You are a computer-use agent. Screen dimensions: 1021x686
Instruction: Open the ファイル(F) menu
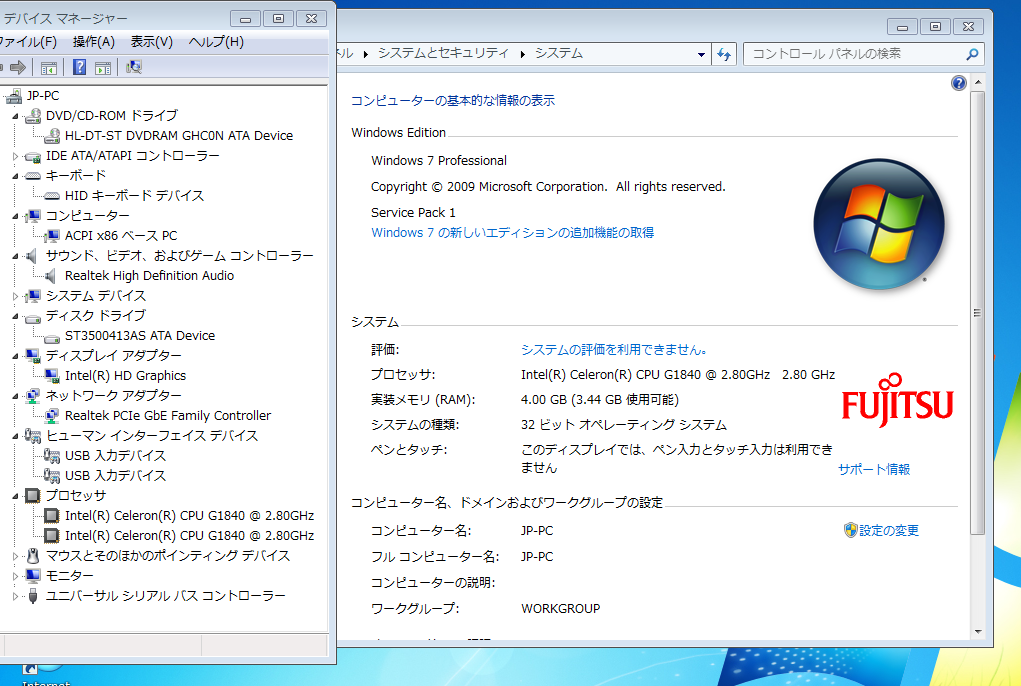pyautogui.click(x=27, y=42)
